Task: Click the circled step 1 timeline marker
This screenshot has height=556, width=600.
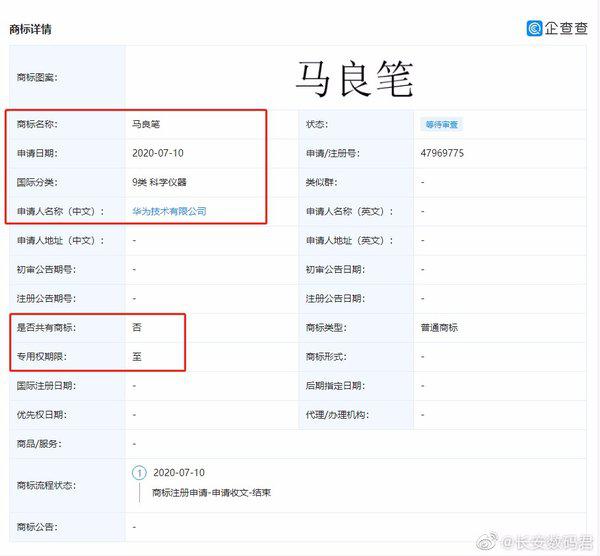Action: coord(139,473)
